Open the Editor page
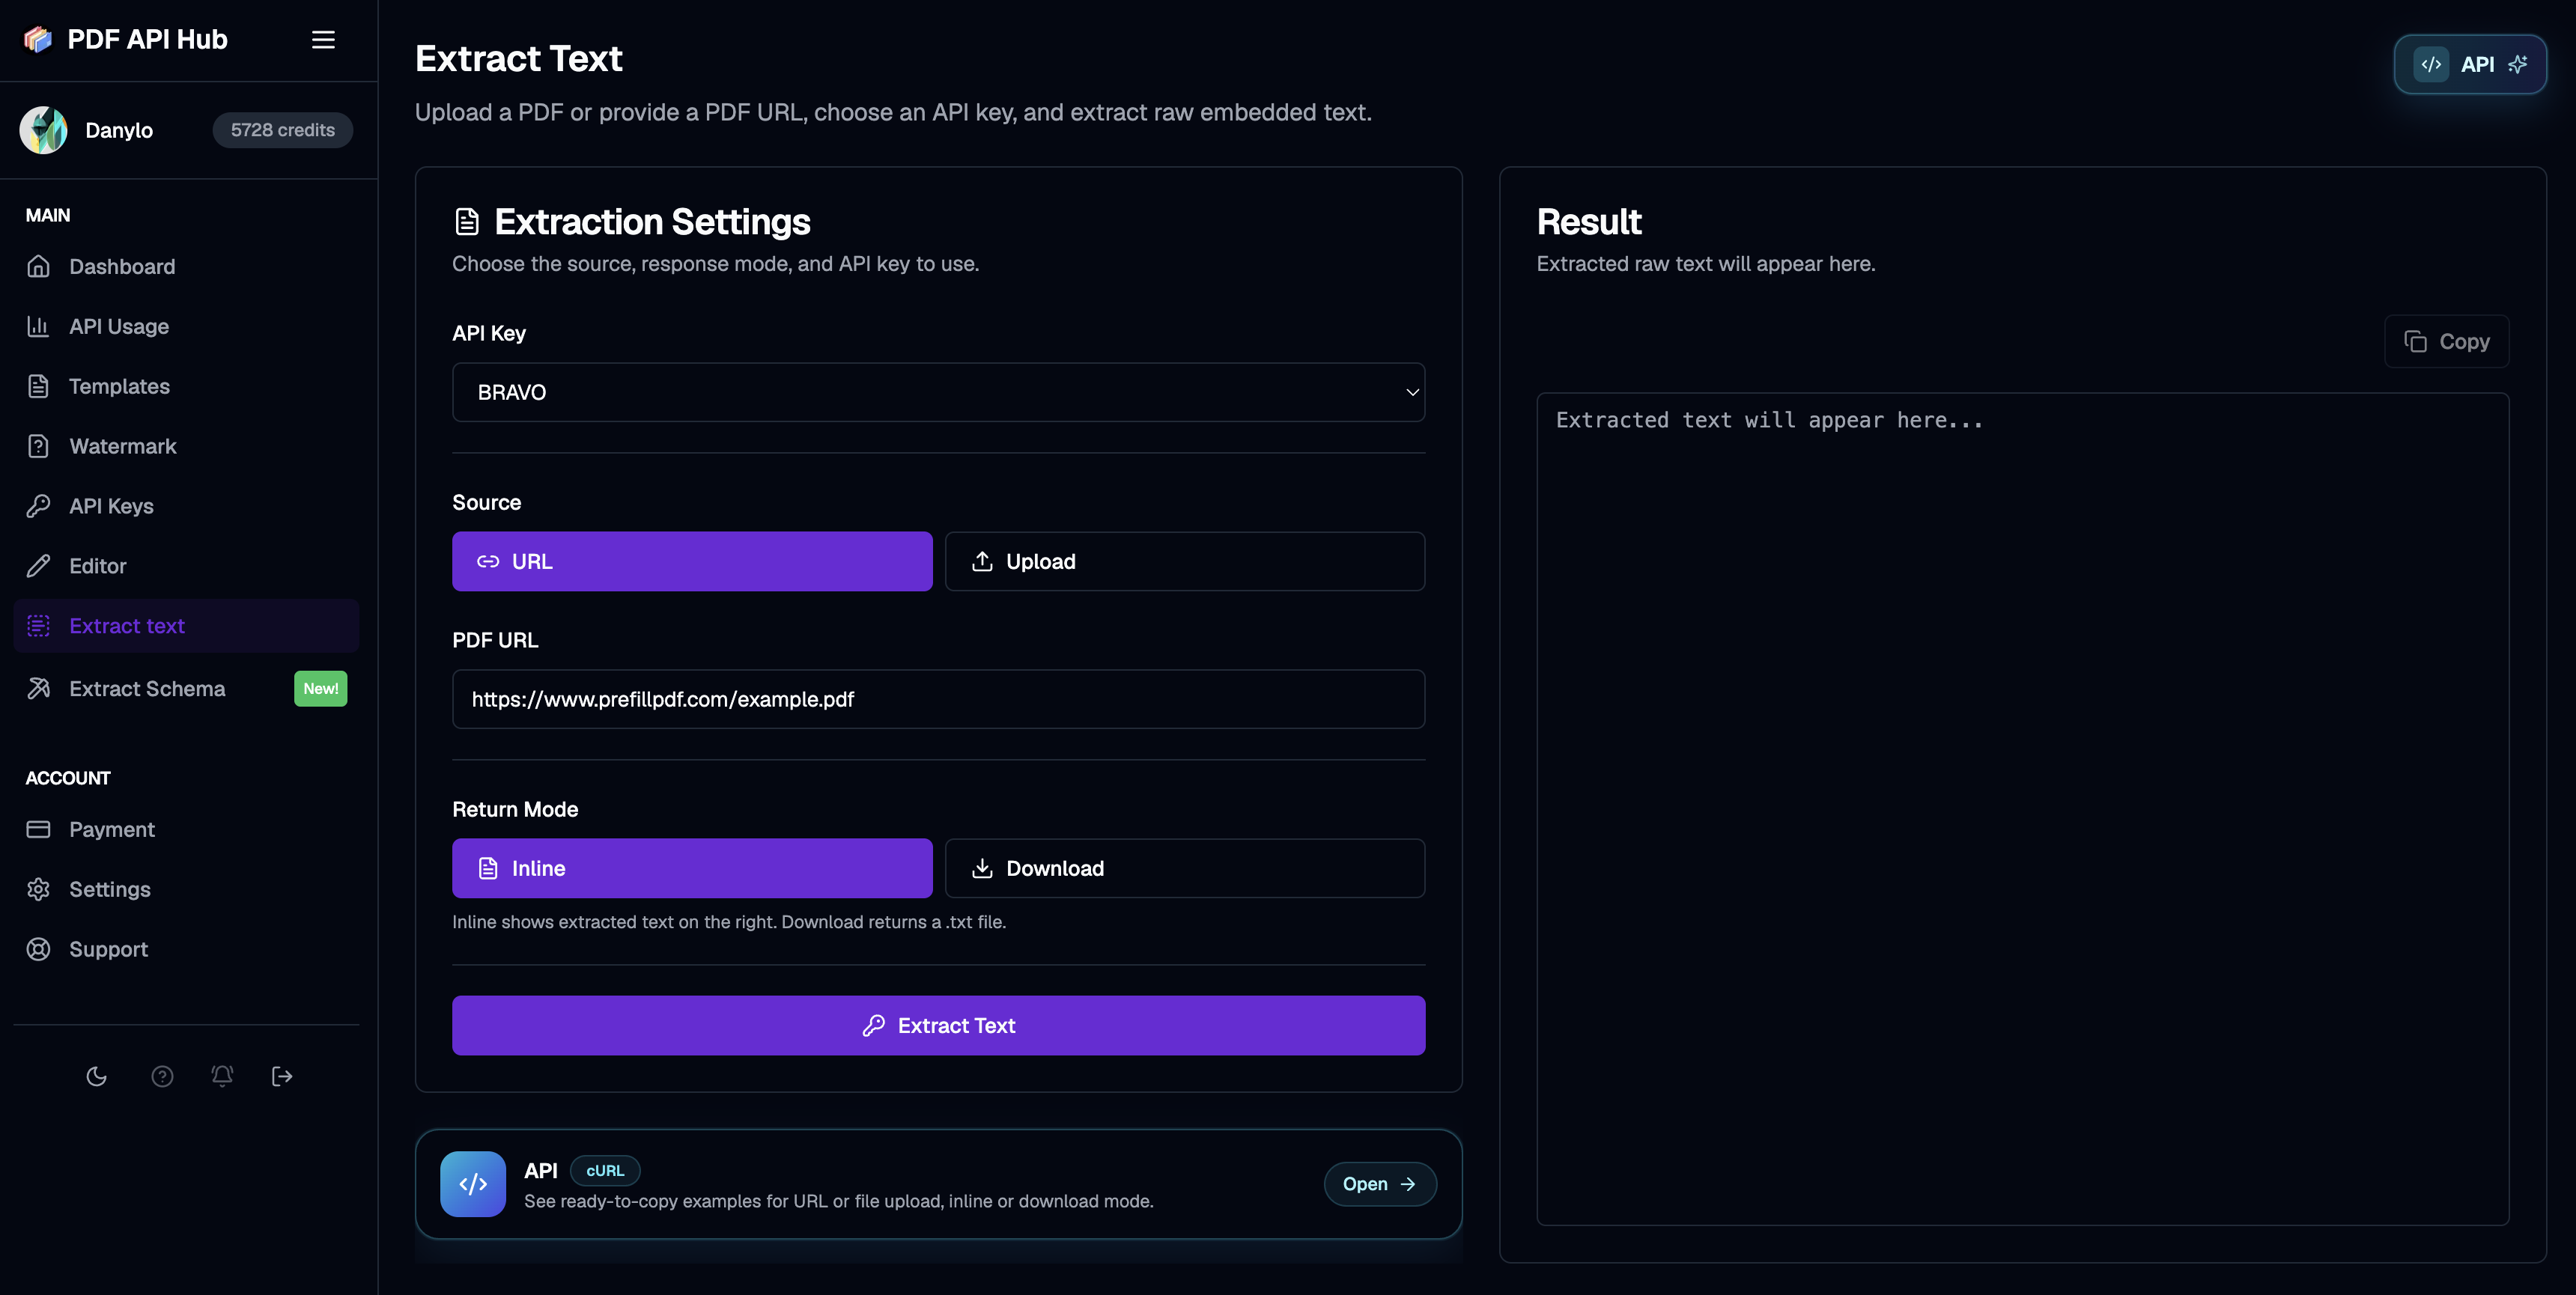 [186, 566]
